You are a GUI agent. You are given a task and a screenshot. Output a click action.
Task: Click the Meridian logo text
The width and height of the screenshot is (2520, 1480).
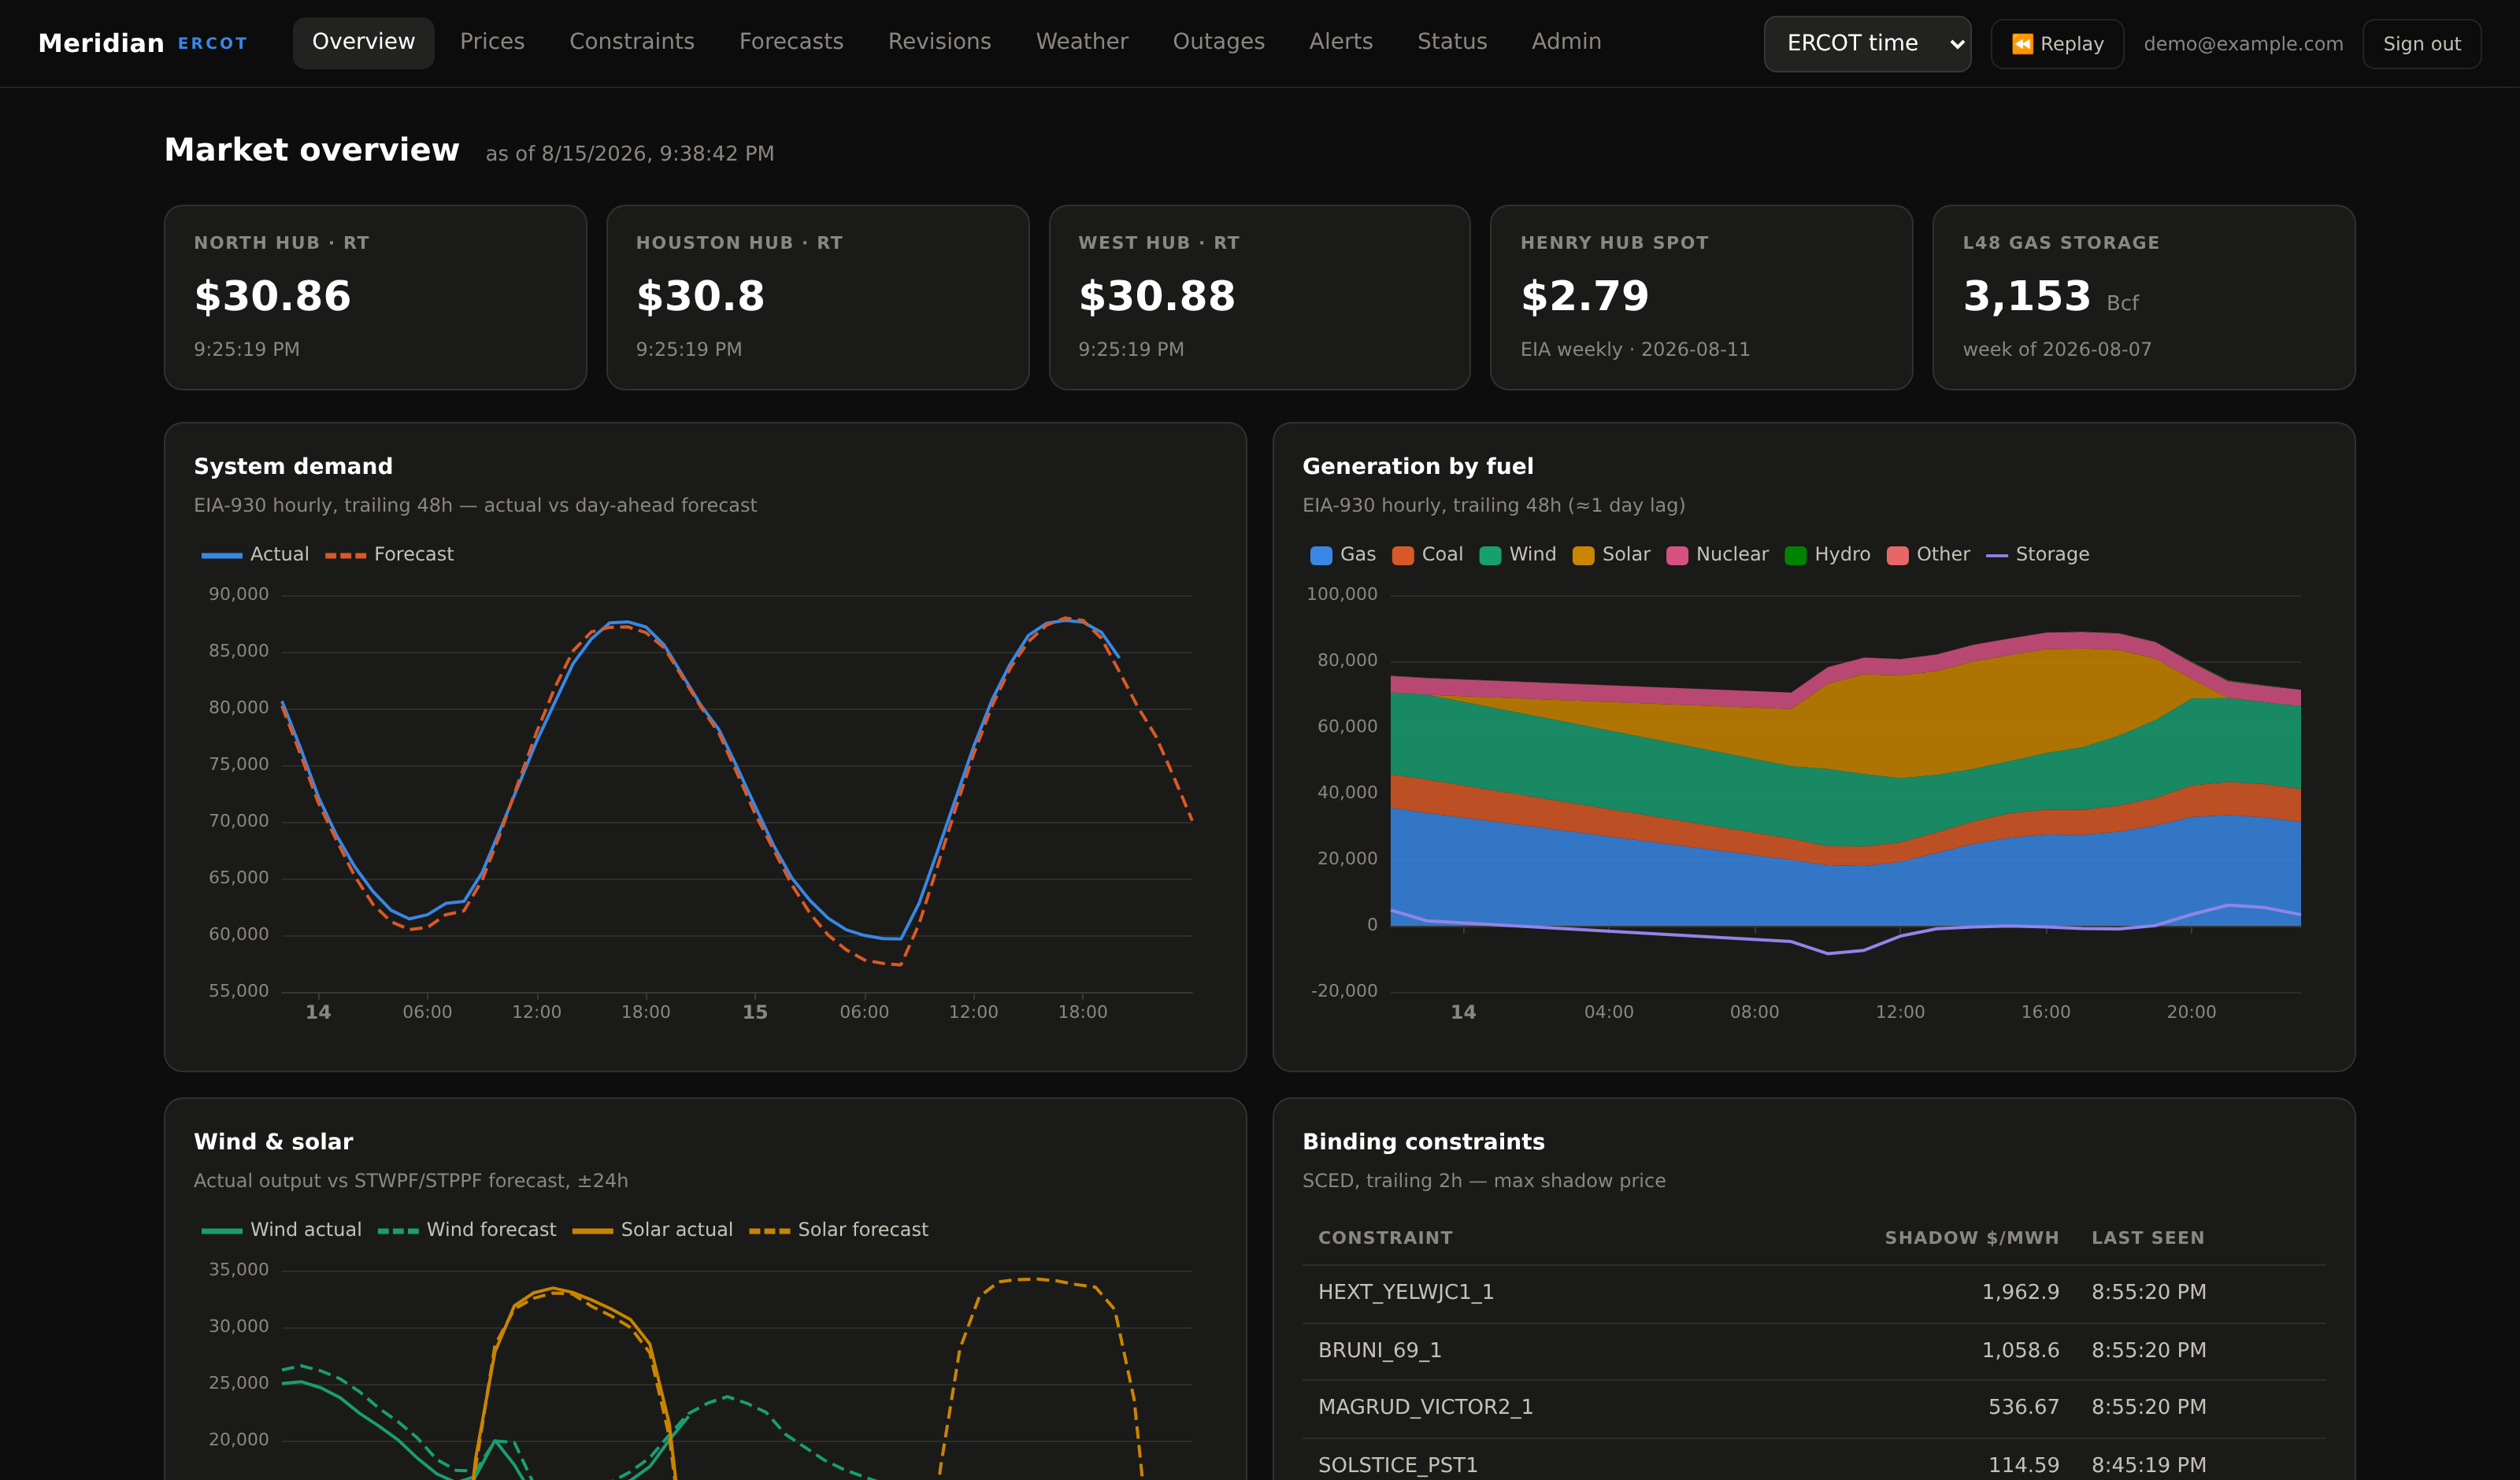(101, 43)
